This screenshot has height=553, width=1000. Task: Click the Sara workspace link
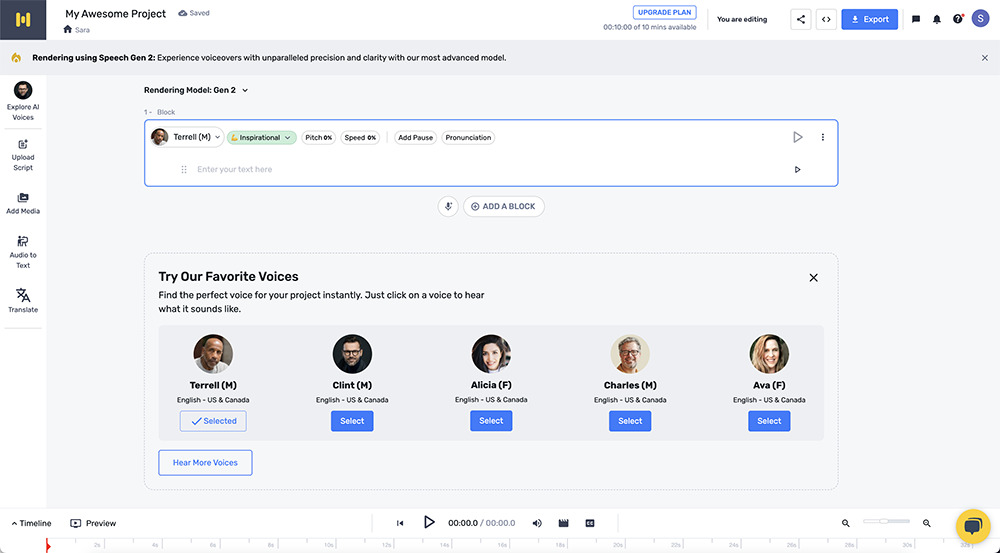click(x=82, y=30)
